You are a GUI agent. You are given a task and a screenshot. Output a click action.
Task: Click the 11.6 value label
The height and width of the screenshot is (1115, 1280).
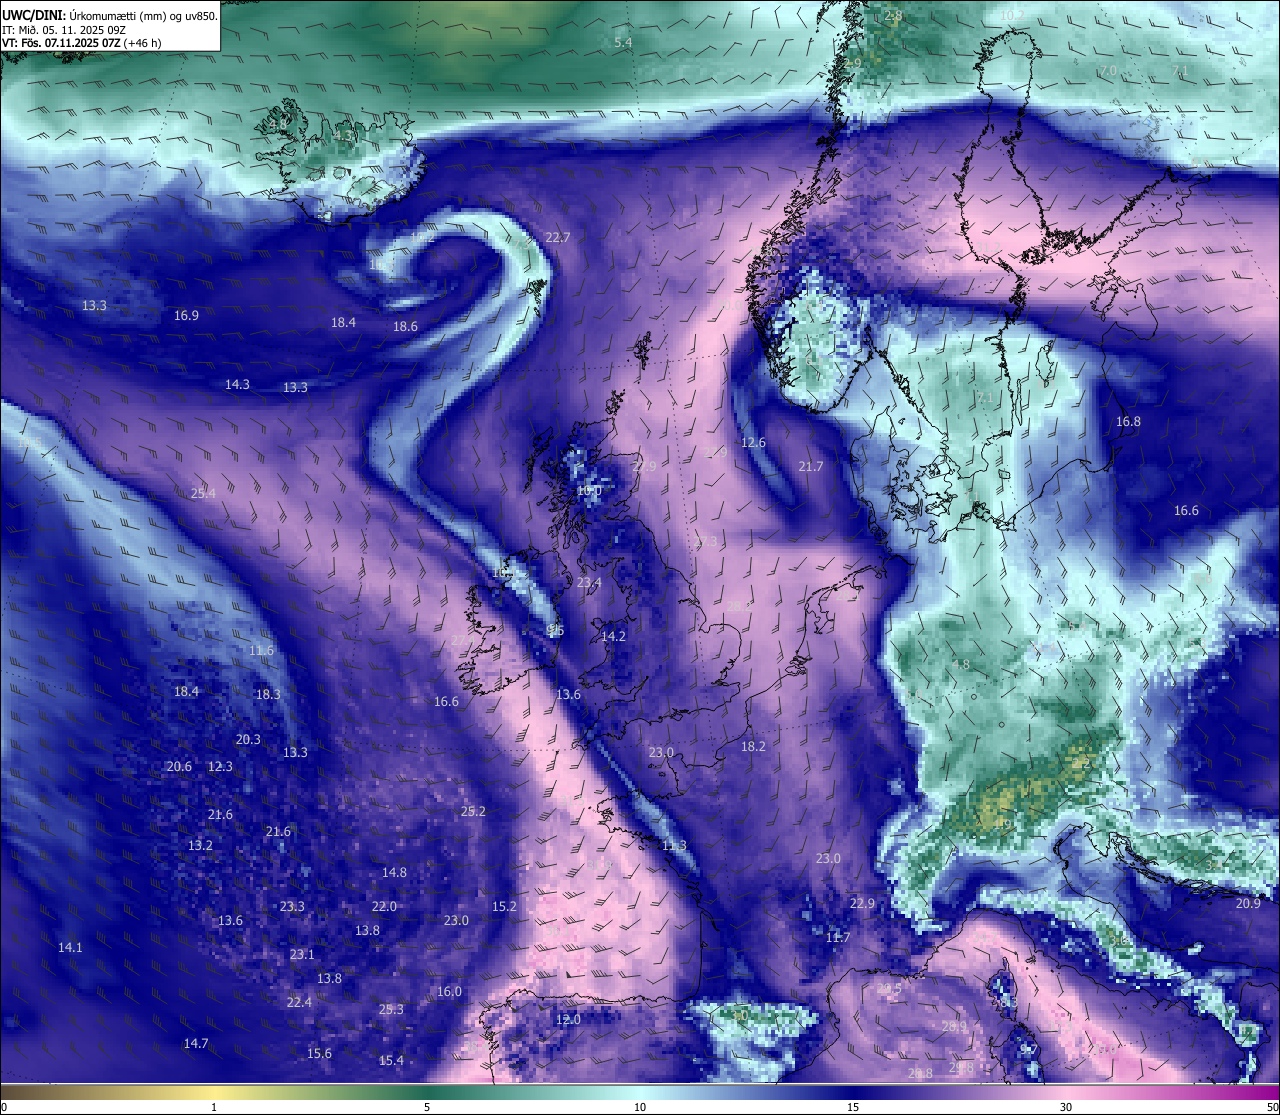261,650
